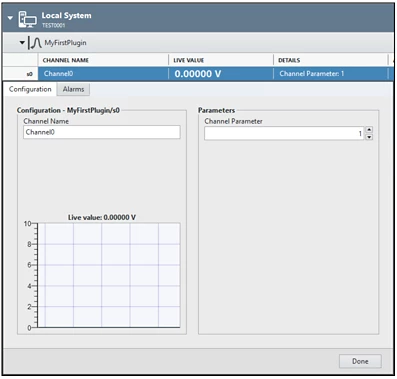Click the Local System title text
Screen dimensions: 397x379
coord(66,16)
